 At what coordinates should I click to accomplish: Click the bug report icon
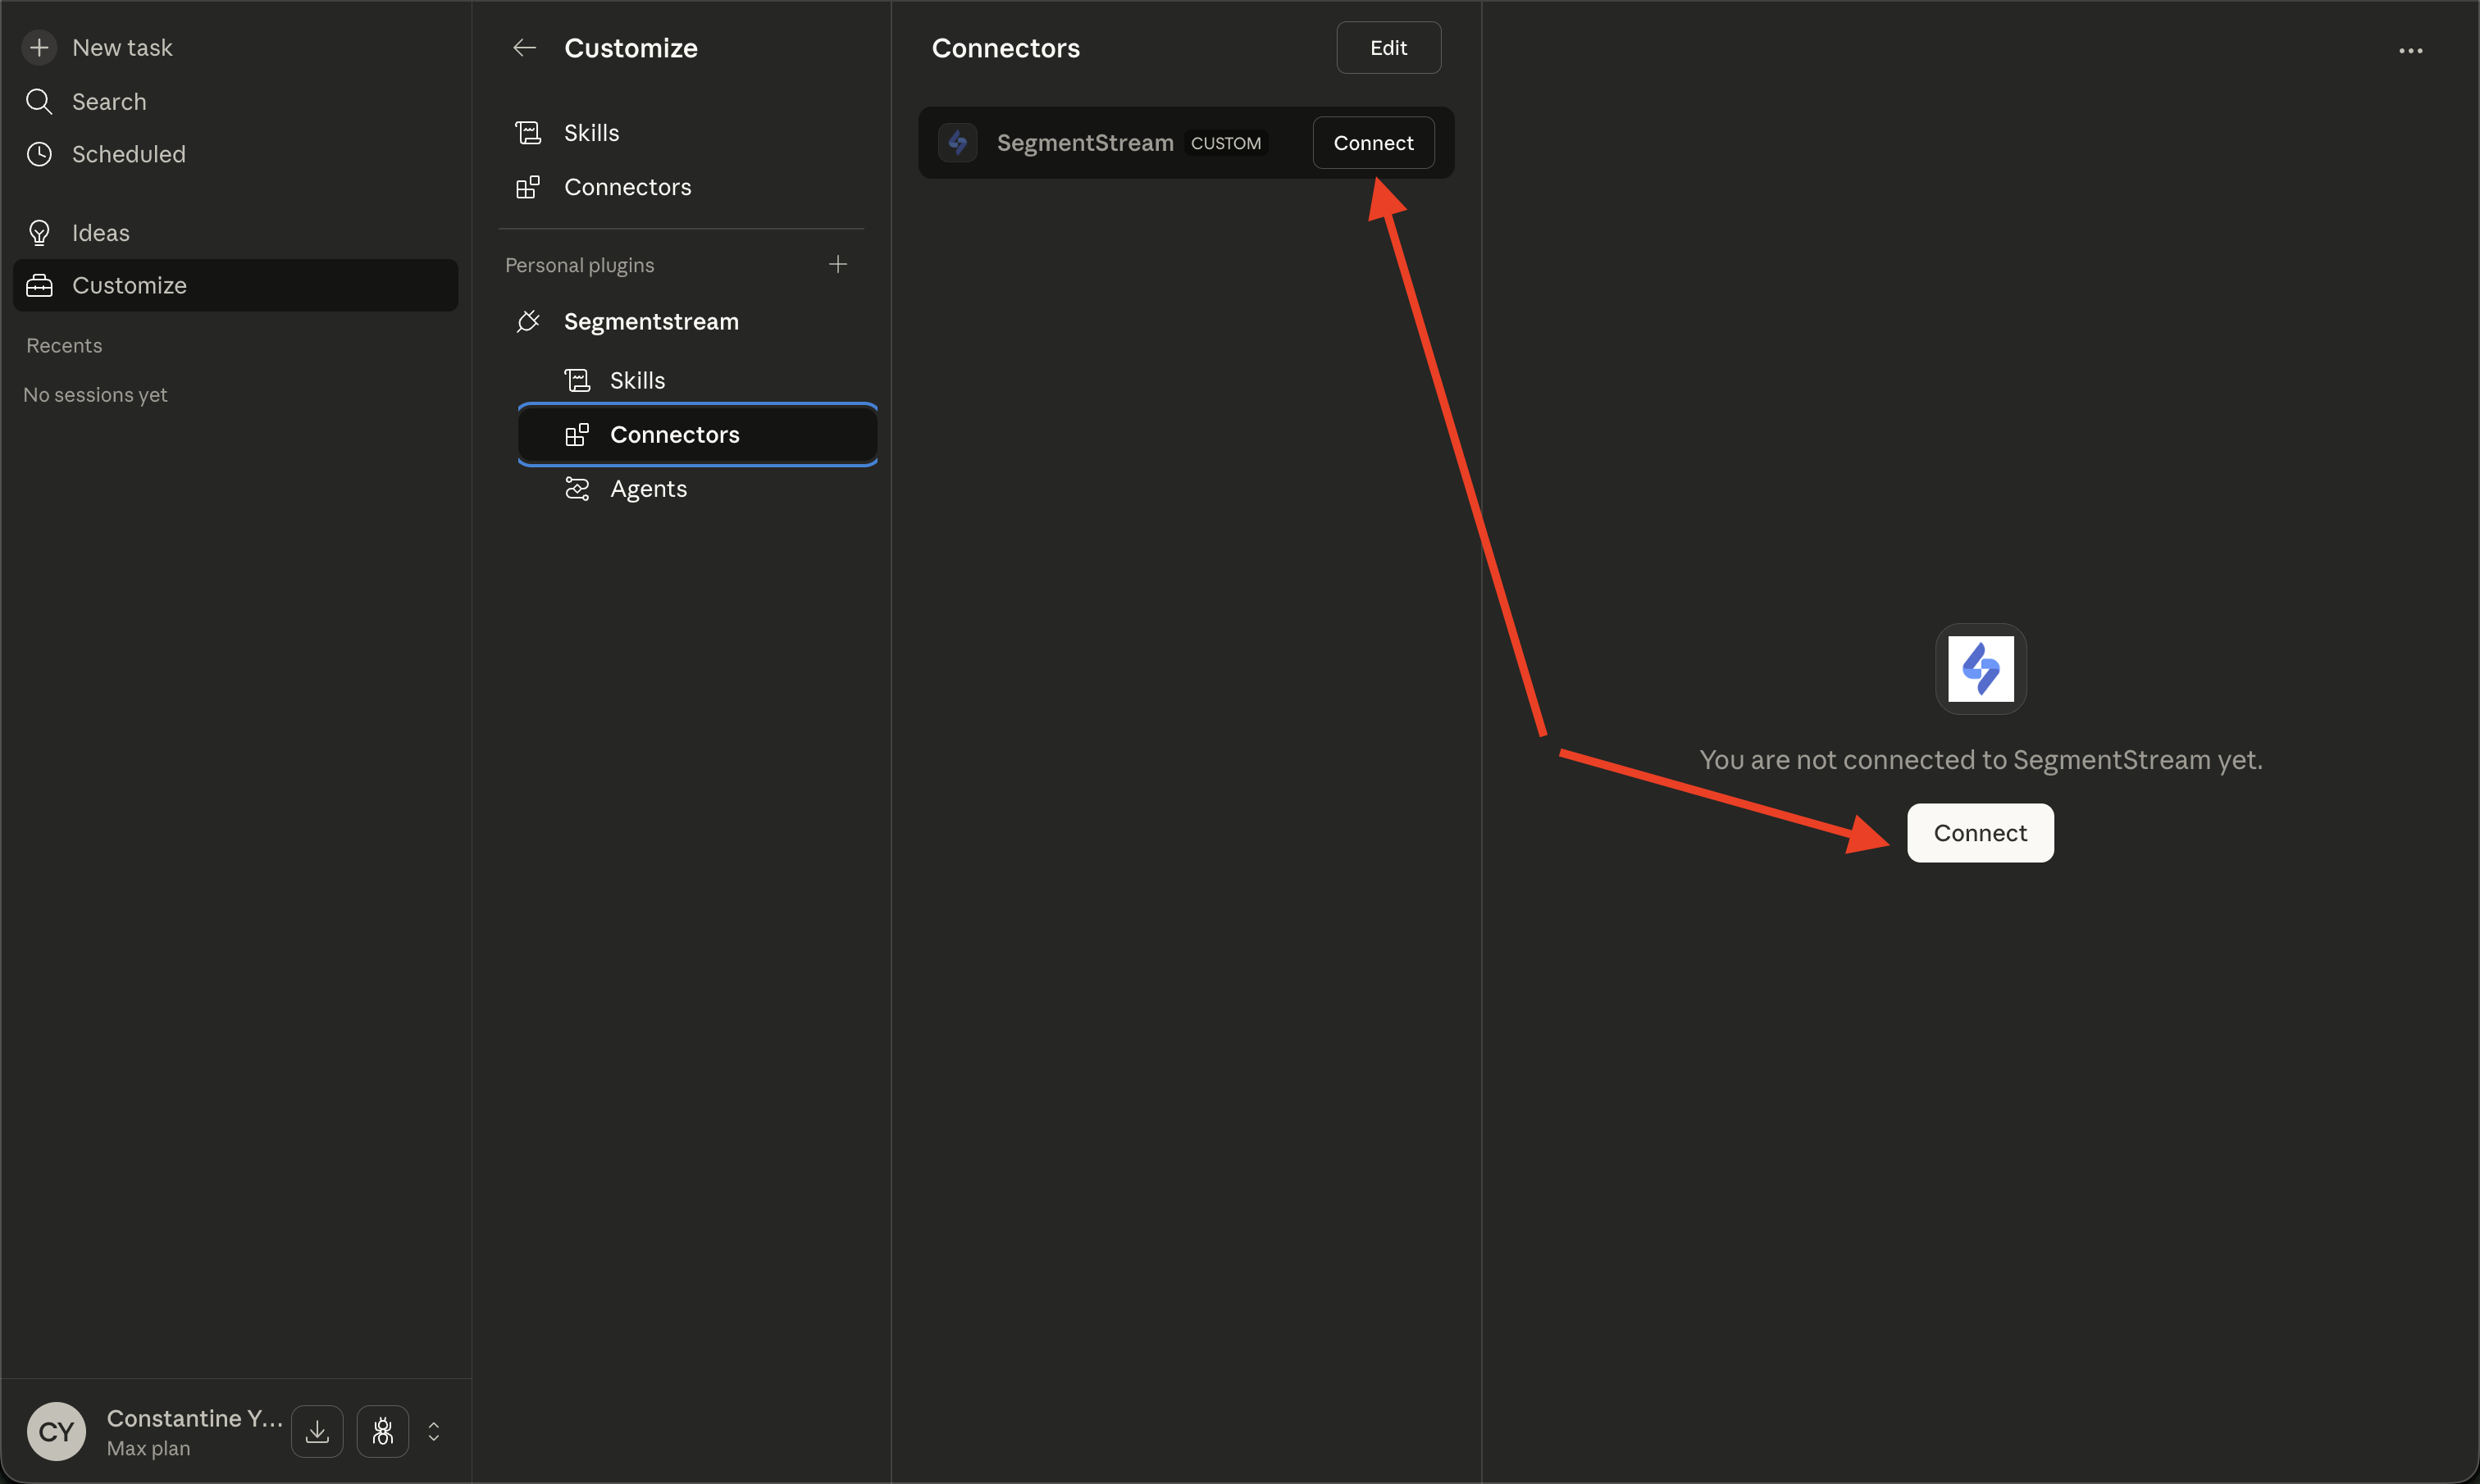(382, 1431)
